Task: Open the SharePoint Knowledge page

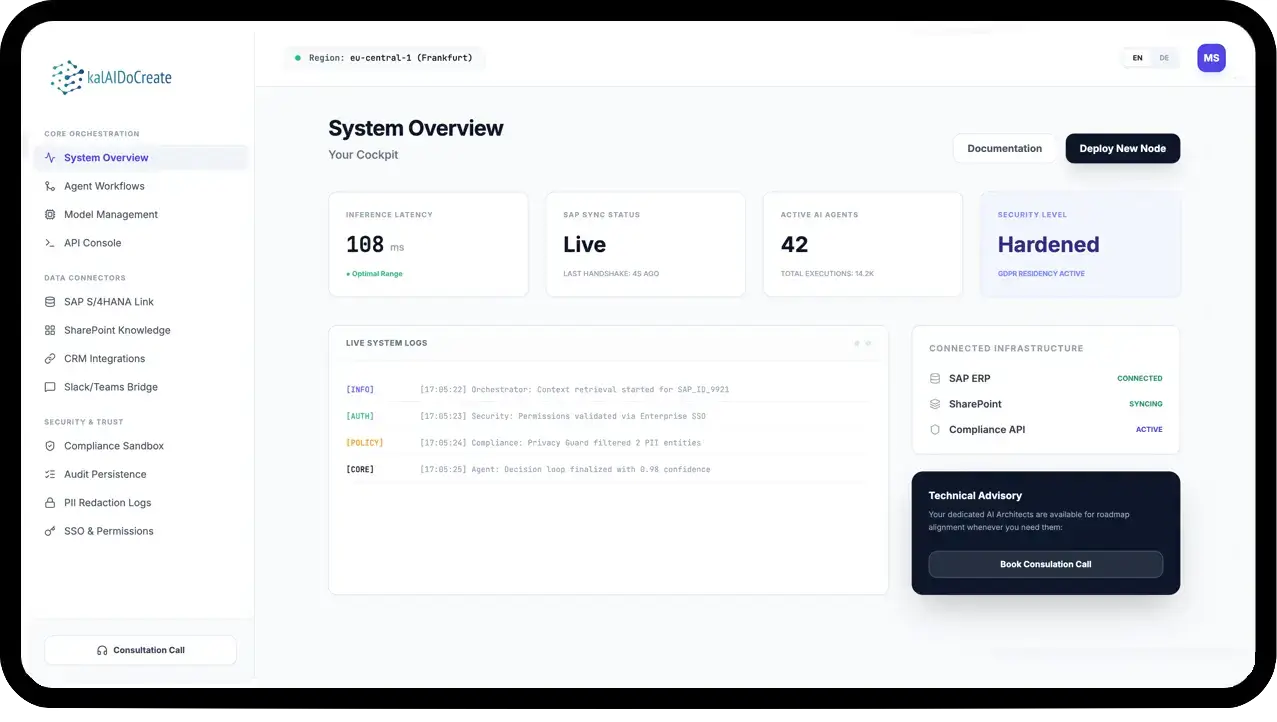Action: point(117,330)
